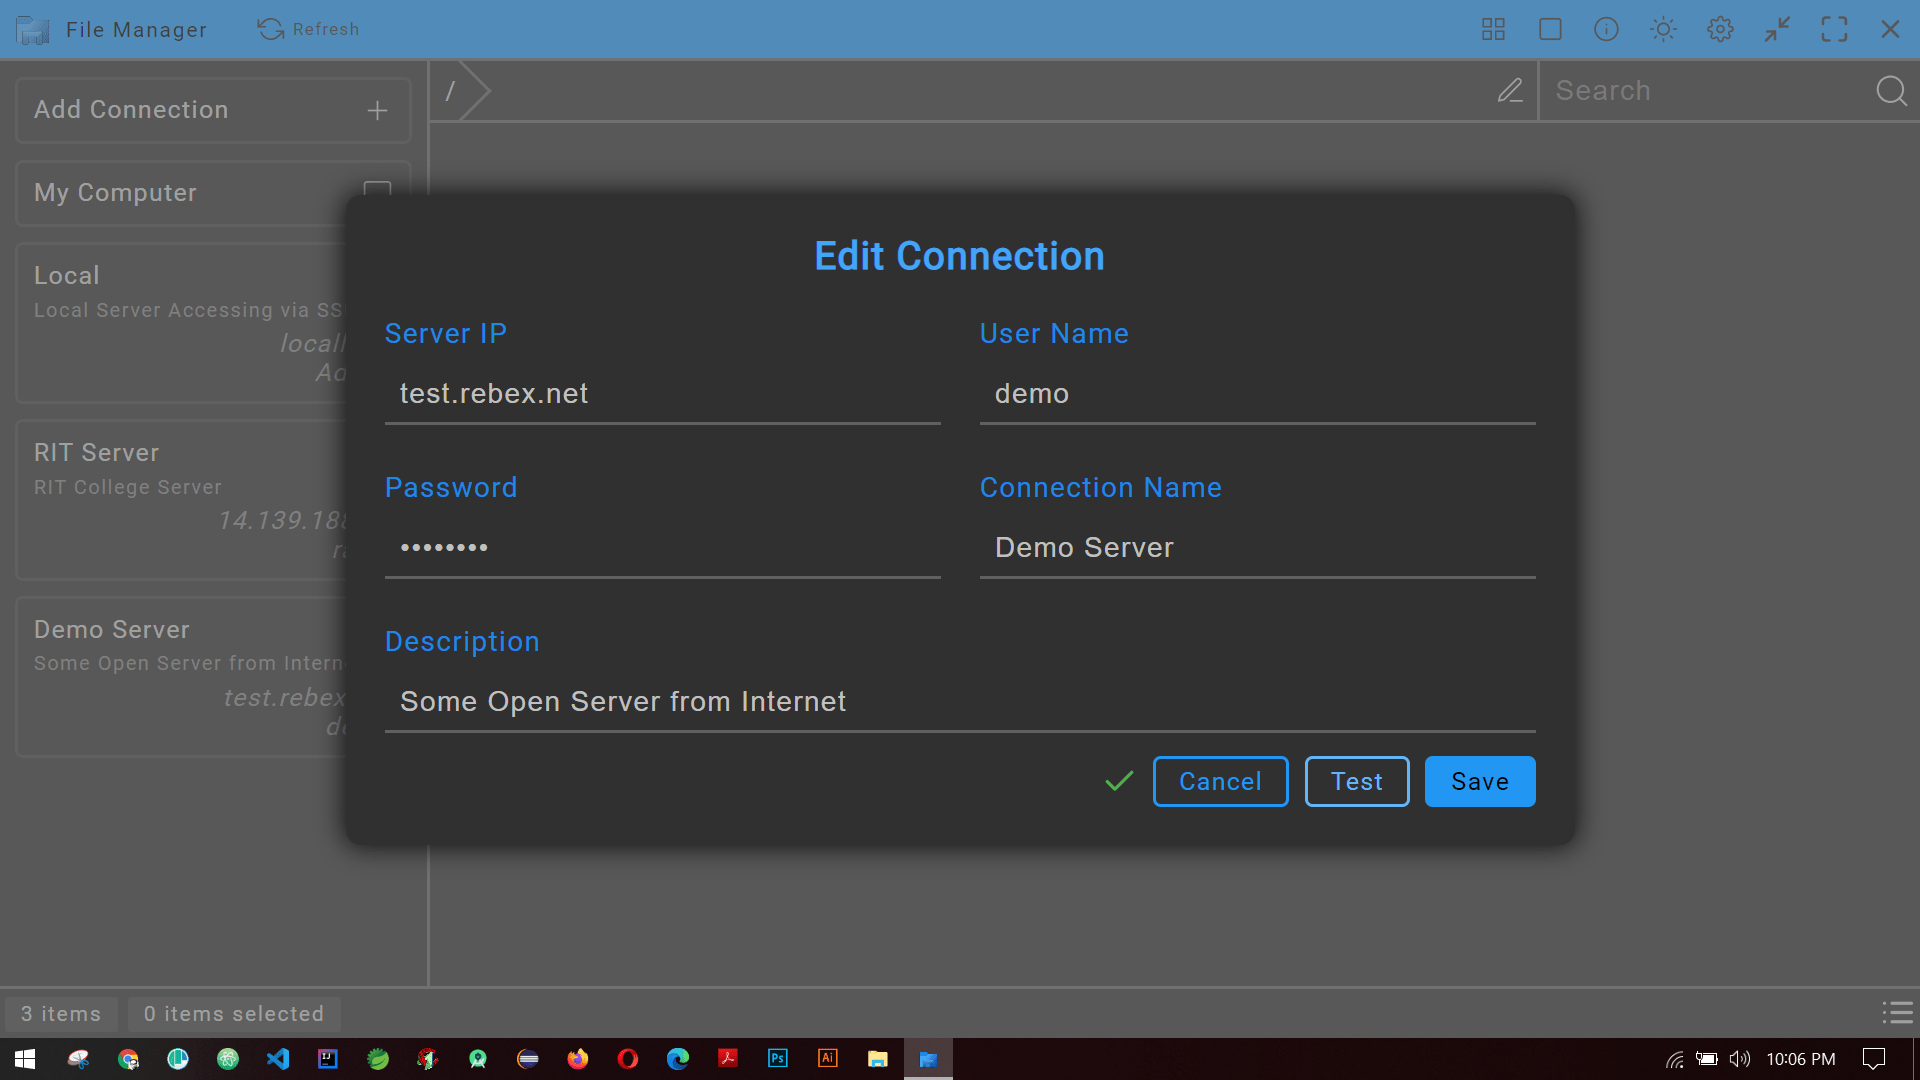Click the search magnifier icon

[x=1891, y=90]
